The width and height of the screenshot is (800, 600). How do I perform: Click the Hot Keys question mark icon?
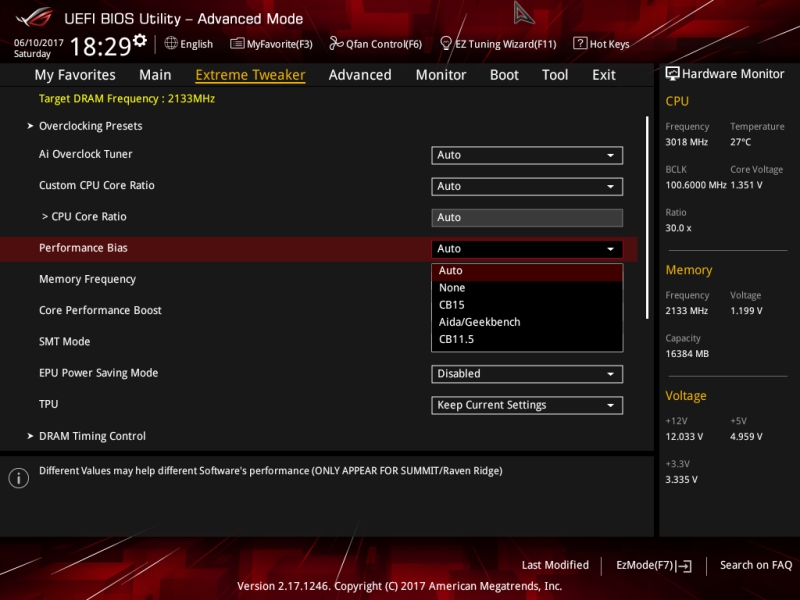tap(580, 43)
